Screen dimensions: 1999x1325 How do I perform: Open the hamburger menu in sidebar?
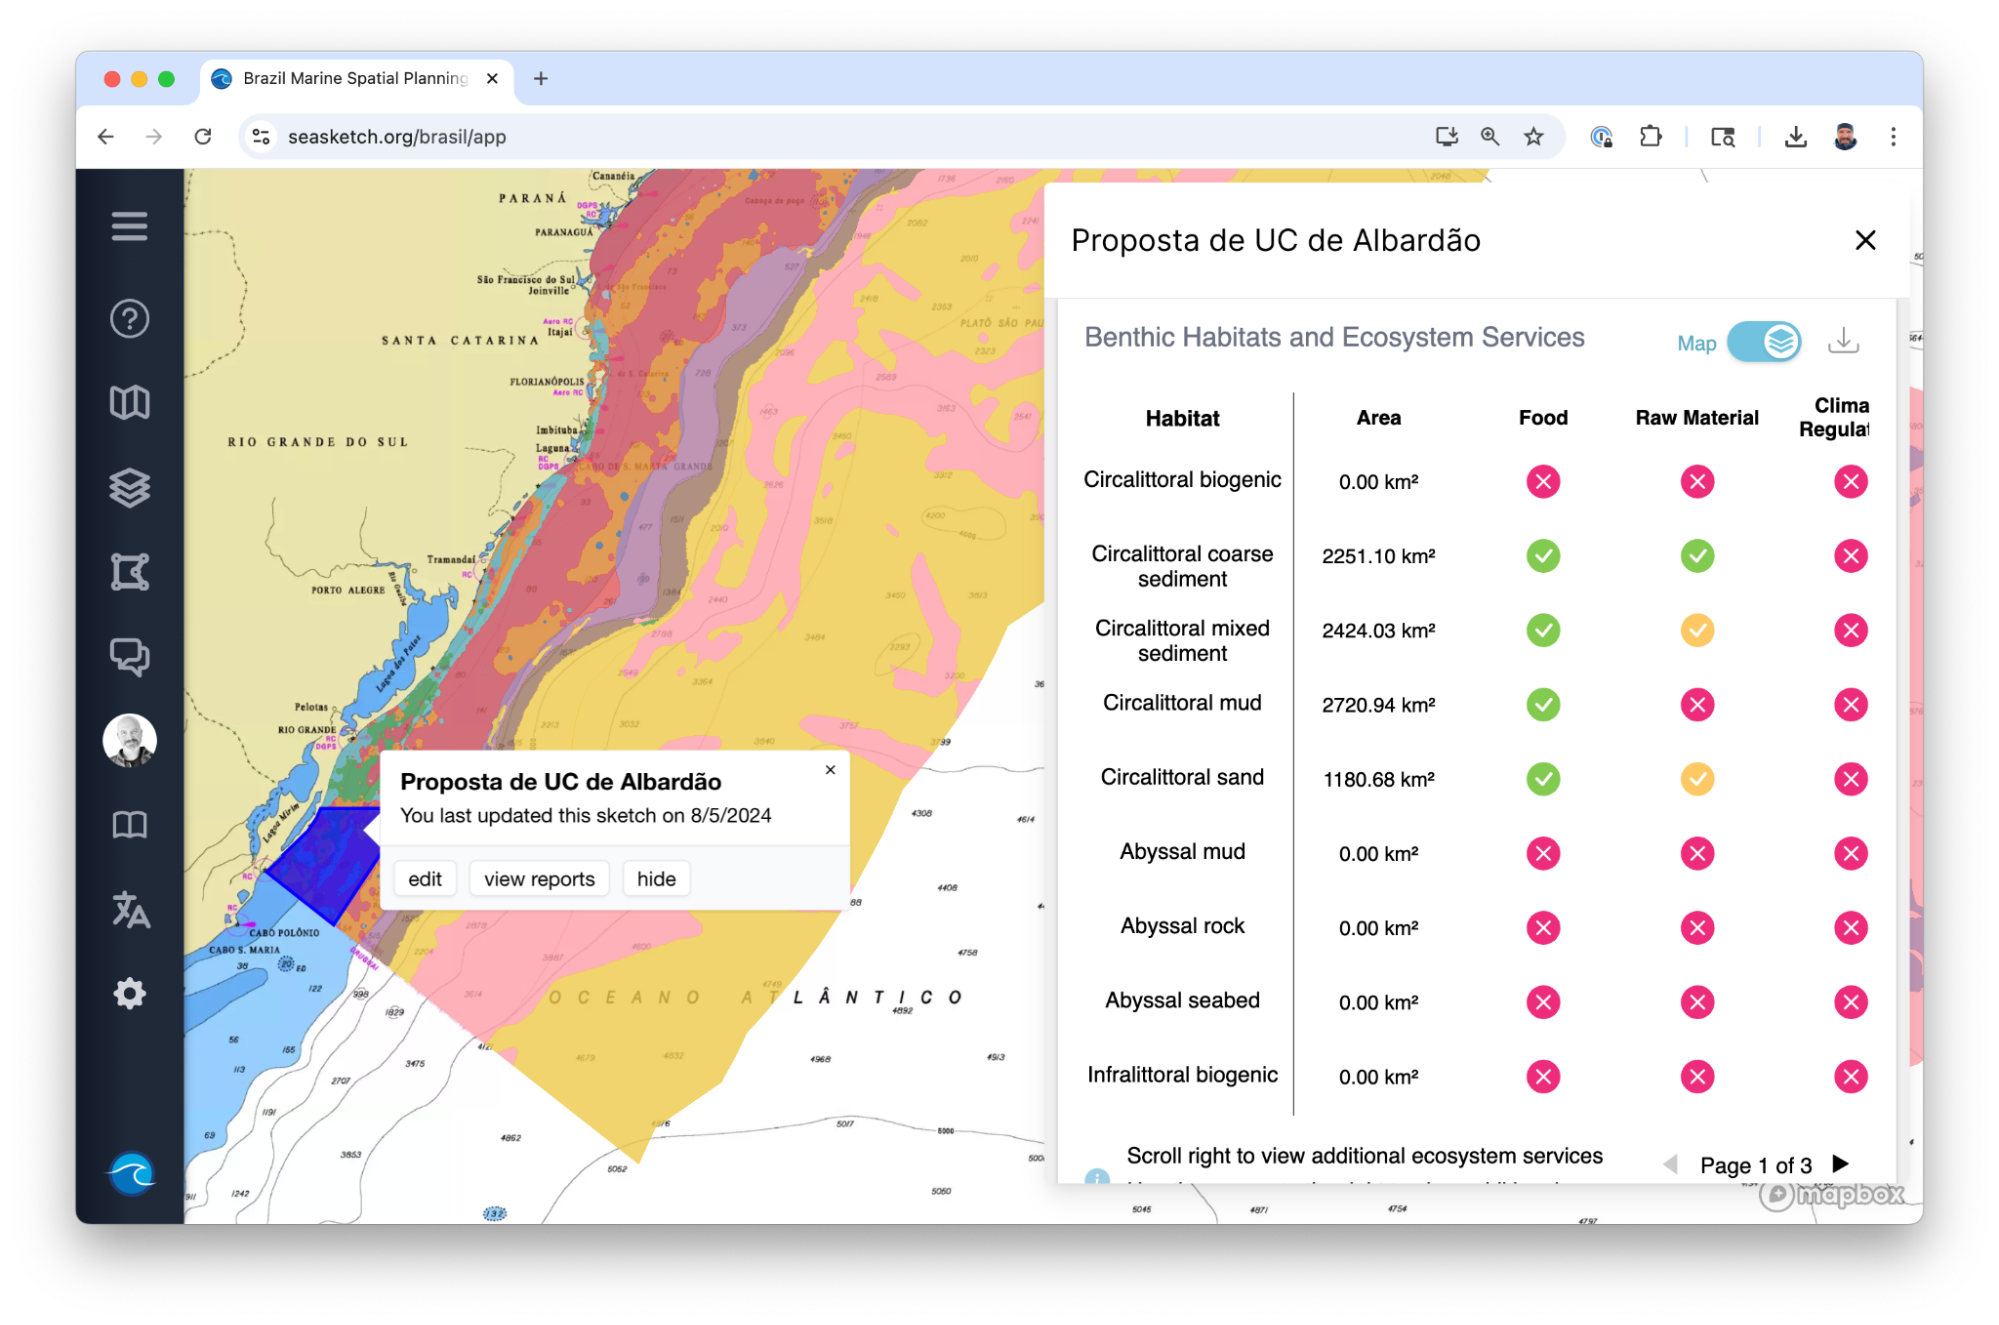pos(129,226)
